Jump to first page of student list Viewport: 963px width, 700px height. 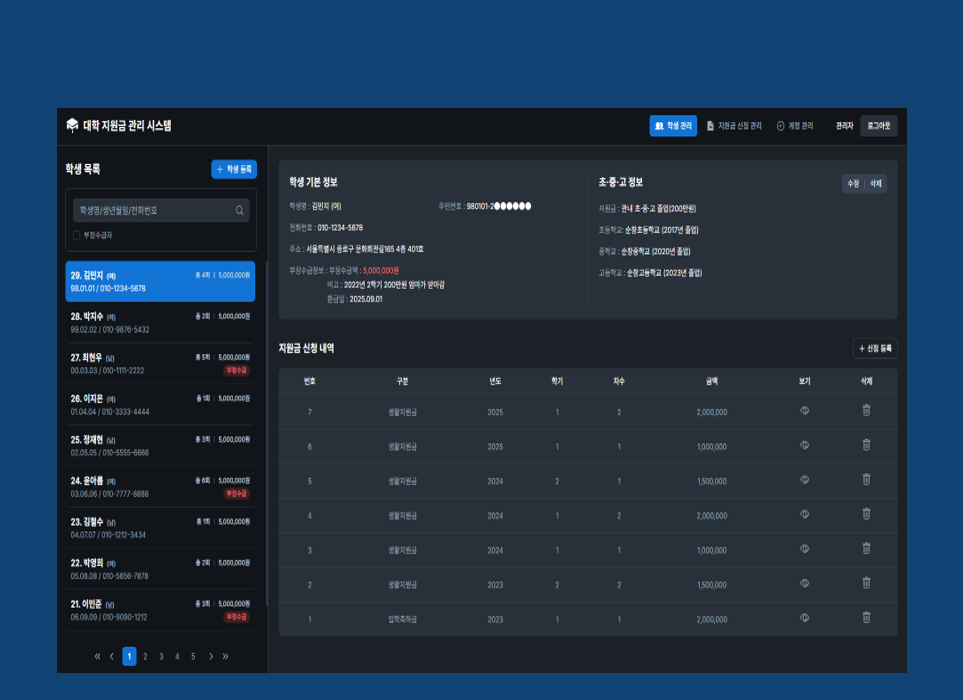97,656
